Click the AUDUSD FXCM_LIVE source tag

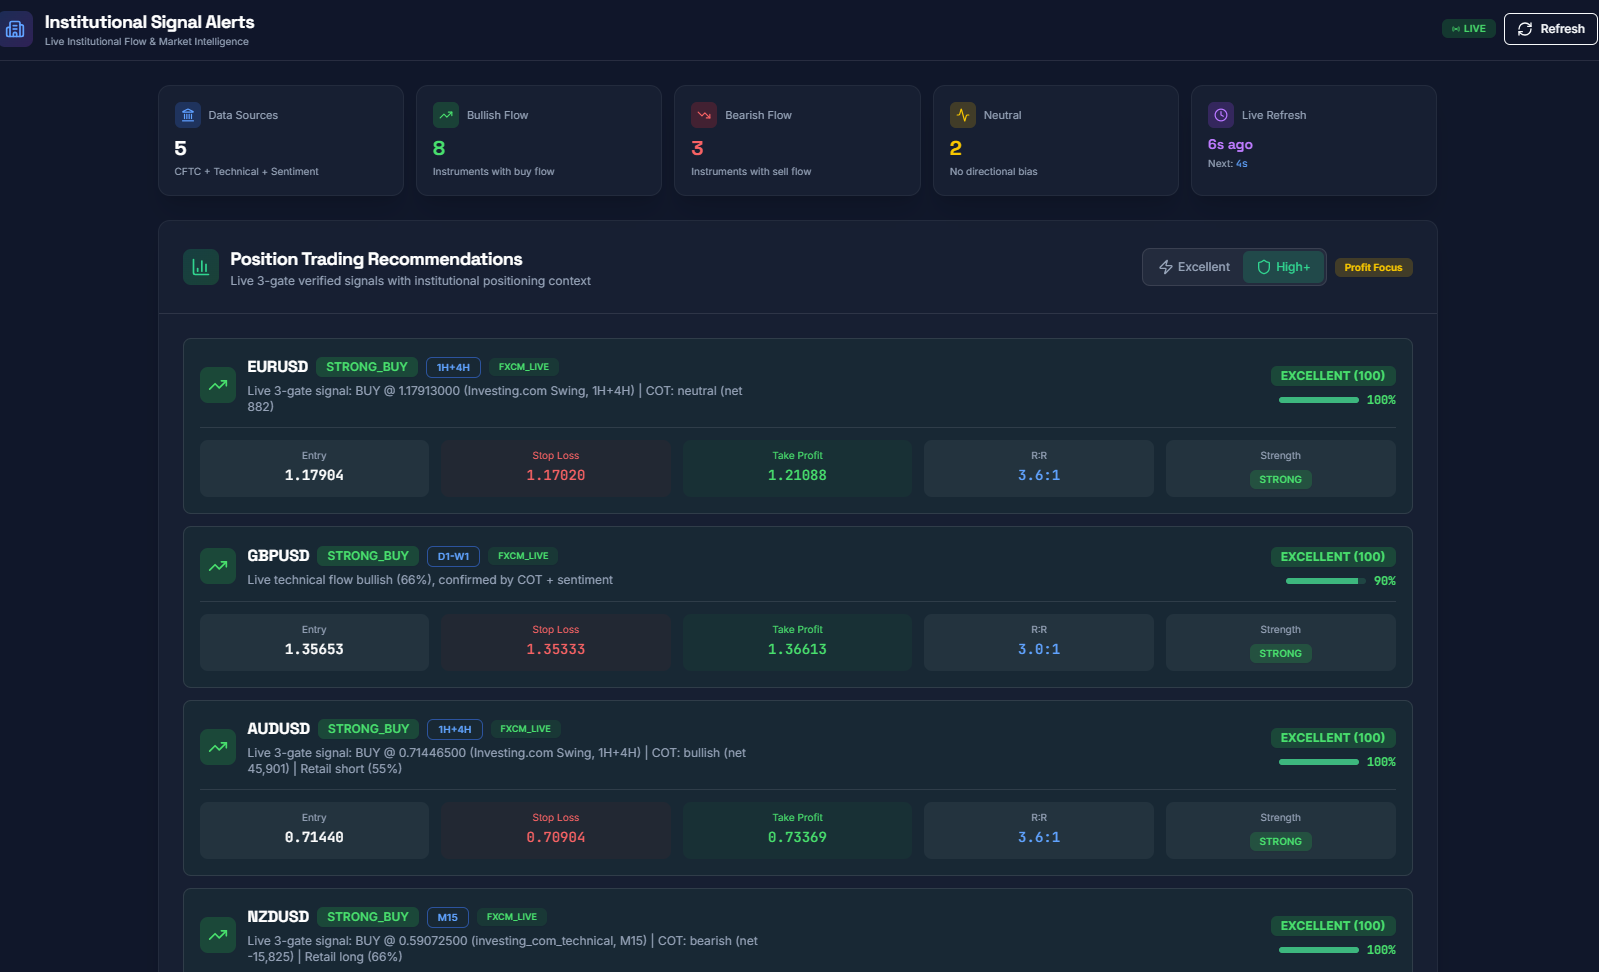[526, 729]
